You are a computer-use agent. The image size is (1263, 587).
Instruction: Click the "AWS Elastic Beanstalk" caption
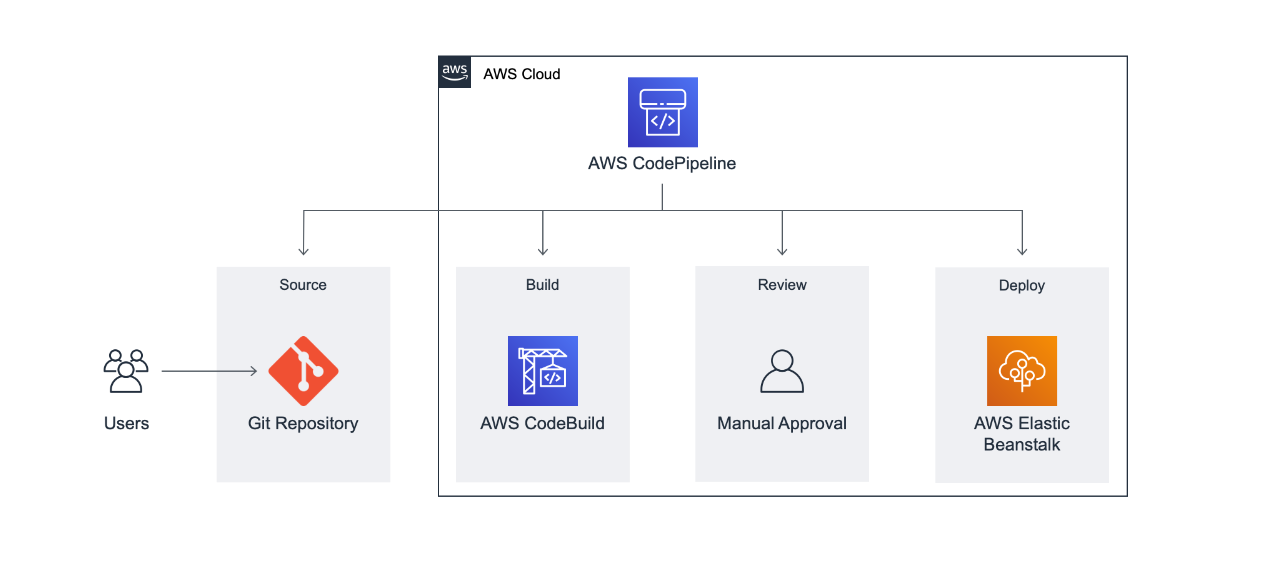click(1022, 434)
